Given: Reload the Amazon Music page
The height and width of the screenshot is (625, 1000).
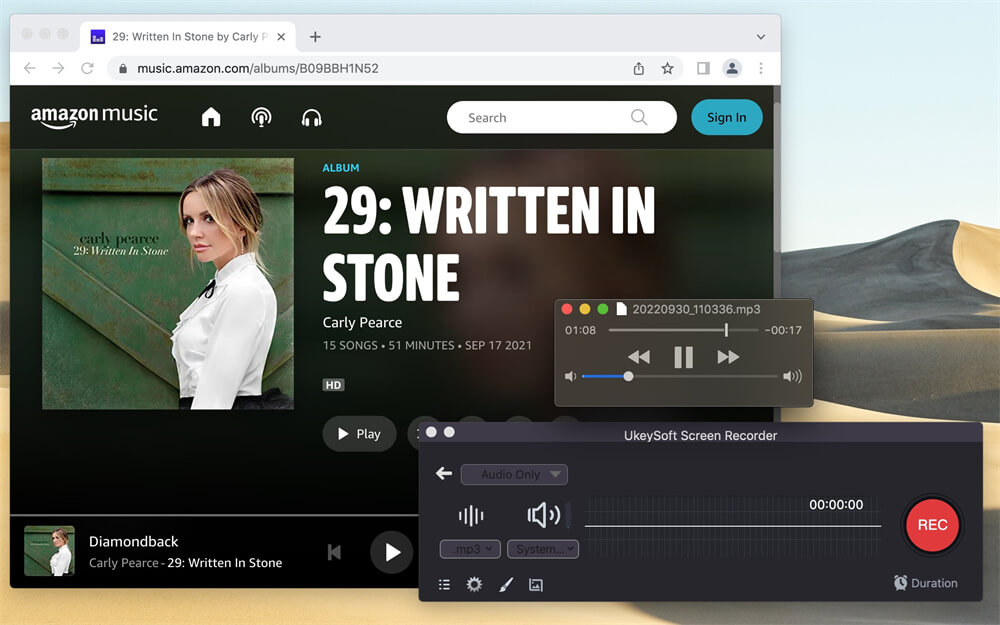Looking at the screenshot, I should 87,68.
